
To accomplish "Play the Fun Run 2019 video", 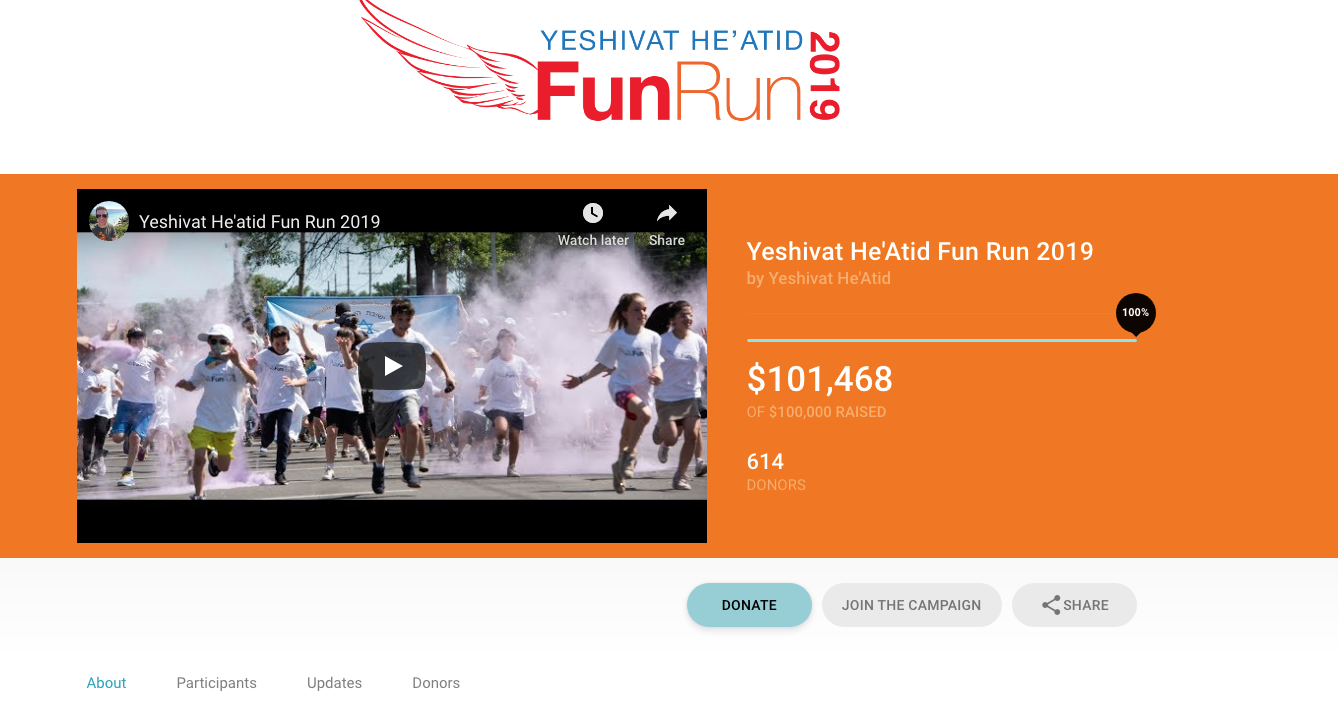I will 392,366.
